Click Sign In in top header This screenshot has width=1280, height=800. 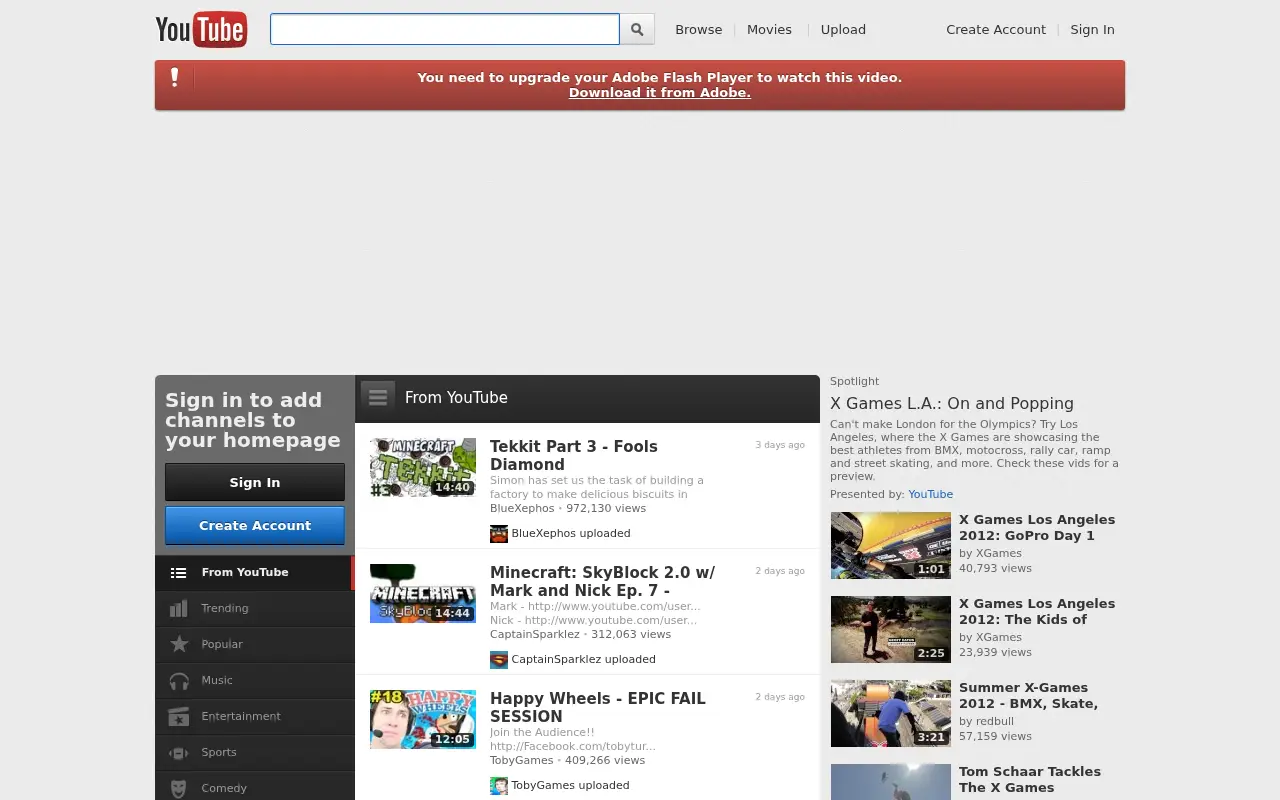point(1092,29)
